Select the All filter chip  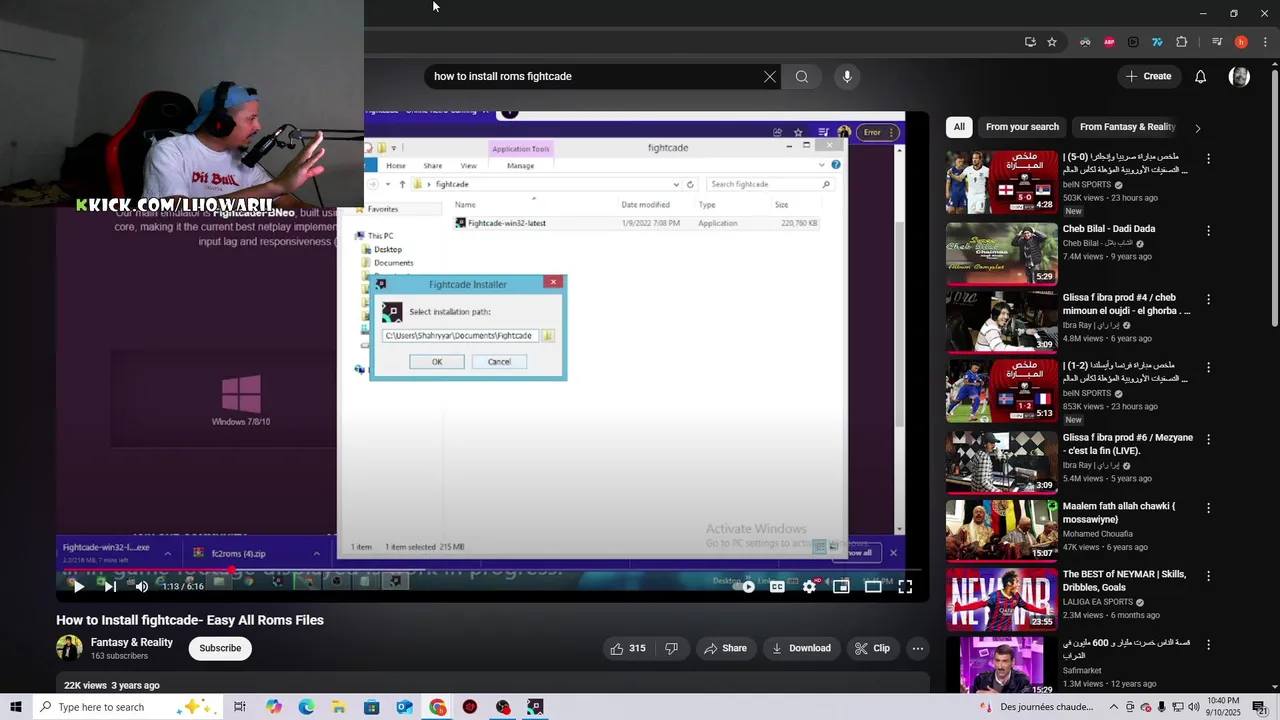(959, 127)
